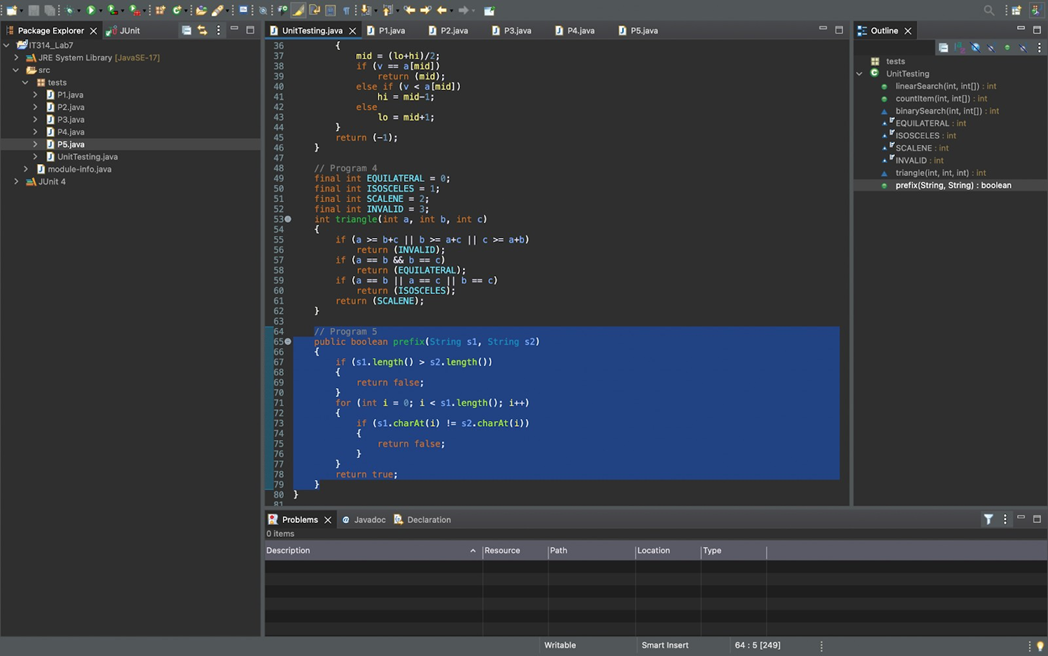The image size is (1048, 656).
Task: Create a New Java Class icon
Action: point(176,11)
